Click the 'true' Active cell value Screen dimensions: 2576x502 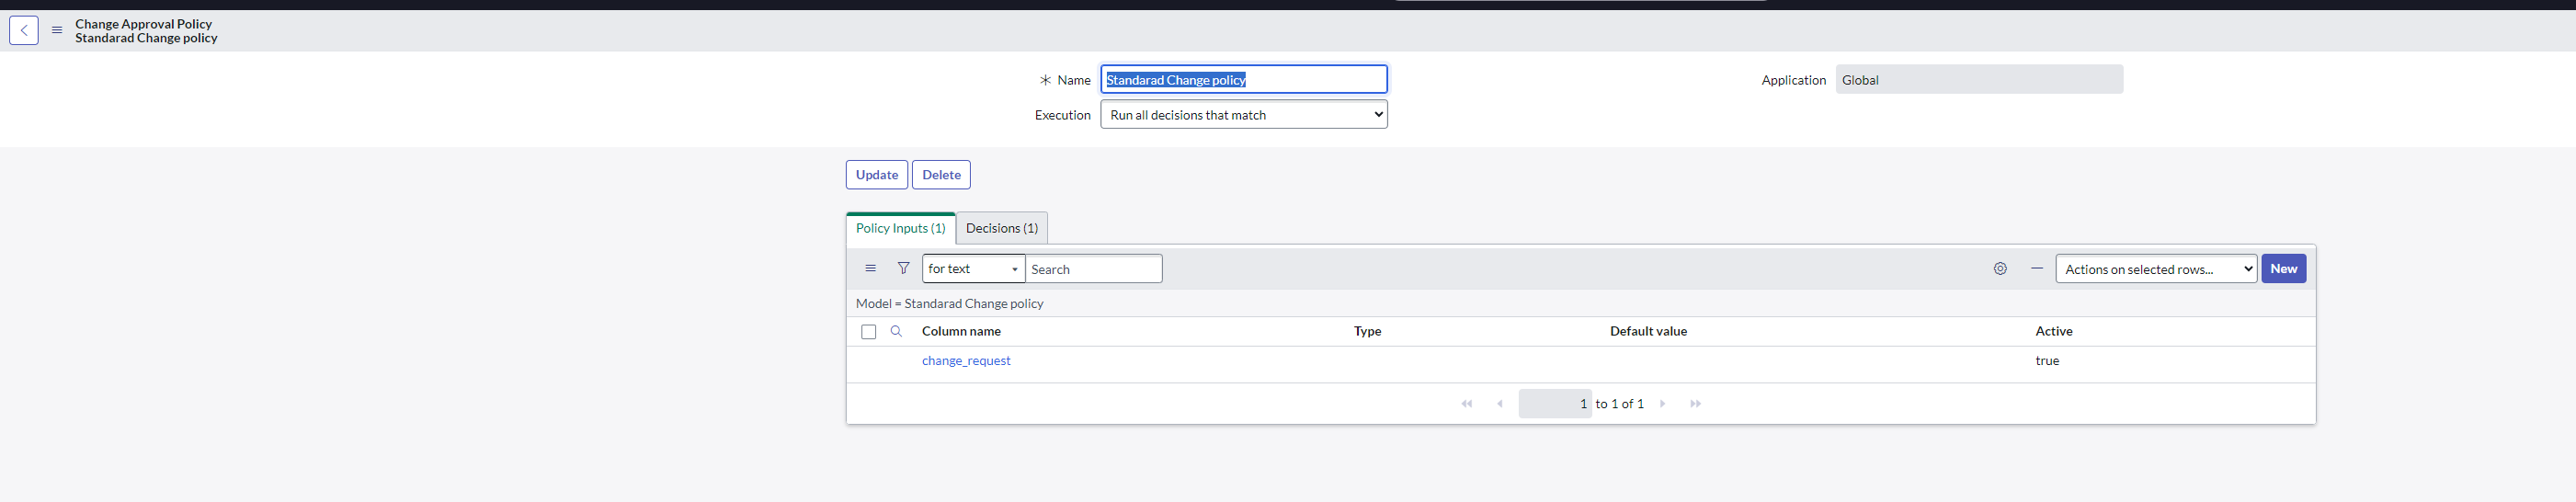click(2047, 361)
